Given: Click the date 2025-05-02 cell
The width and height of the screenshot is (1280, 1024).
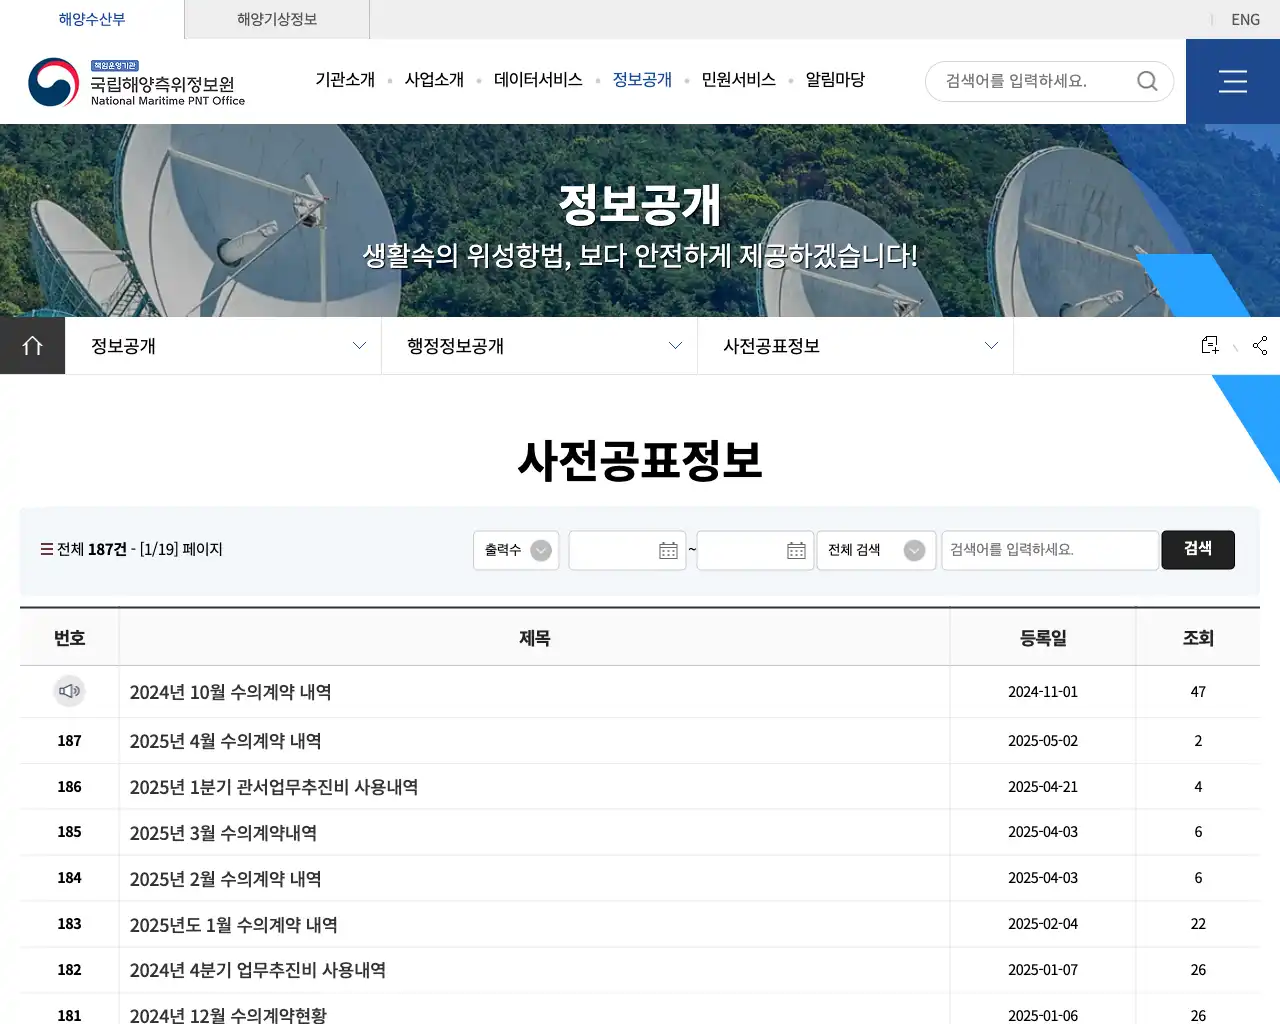Looking at the screenshot, I should pyautogui.click(x=1043, y=741).
